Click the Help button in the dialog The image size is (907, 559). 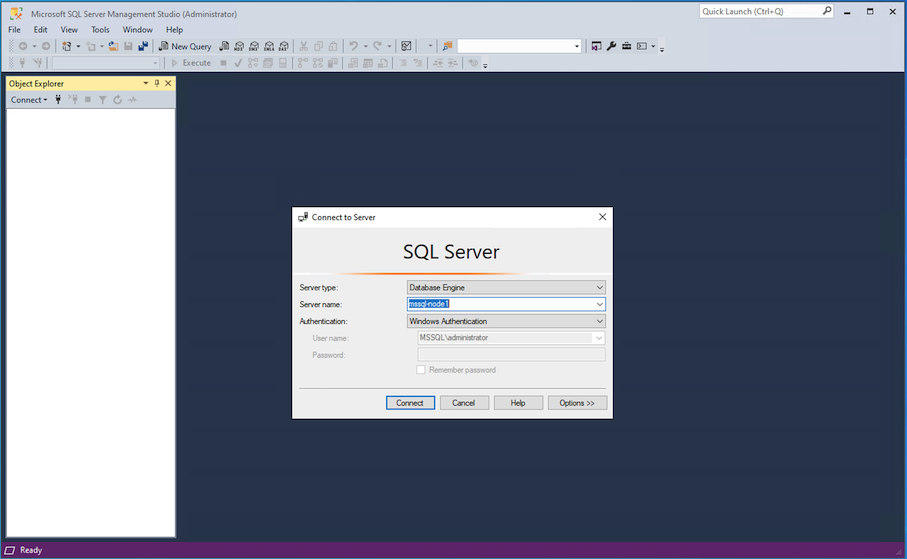pos(518,403)
